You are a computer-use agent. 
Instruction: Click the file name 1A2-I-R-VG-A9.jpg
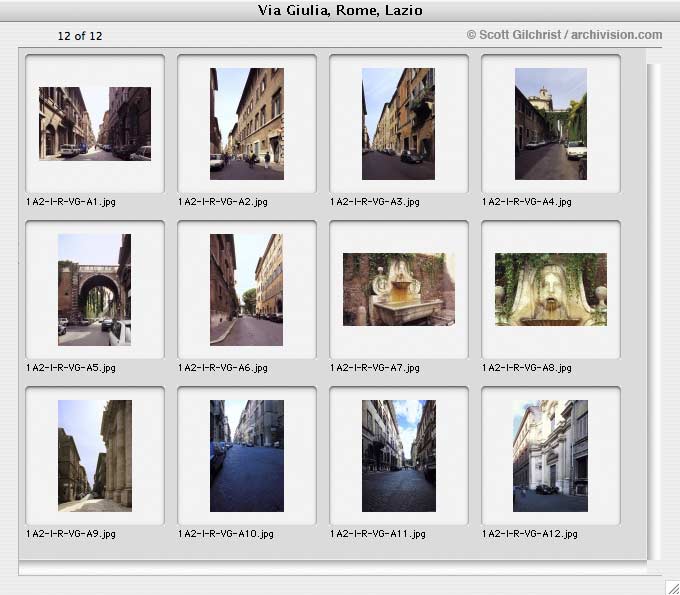pos(71,534)
